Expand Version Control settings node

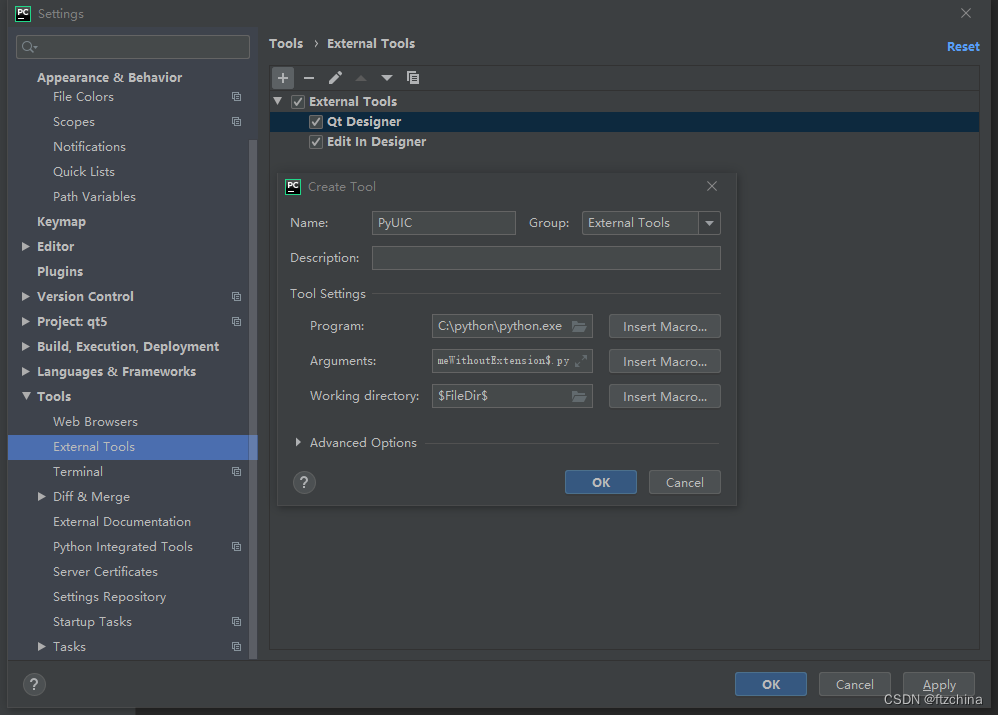click(x=25, y=297)
